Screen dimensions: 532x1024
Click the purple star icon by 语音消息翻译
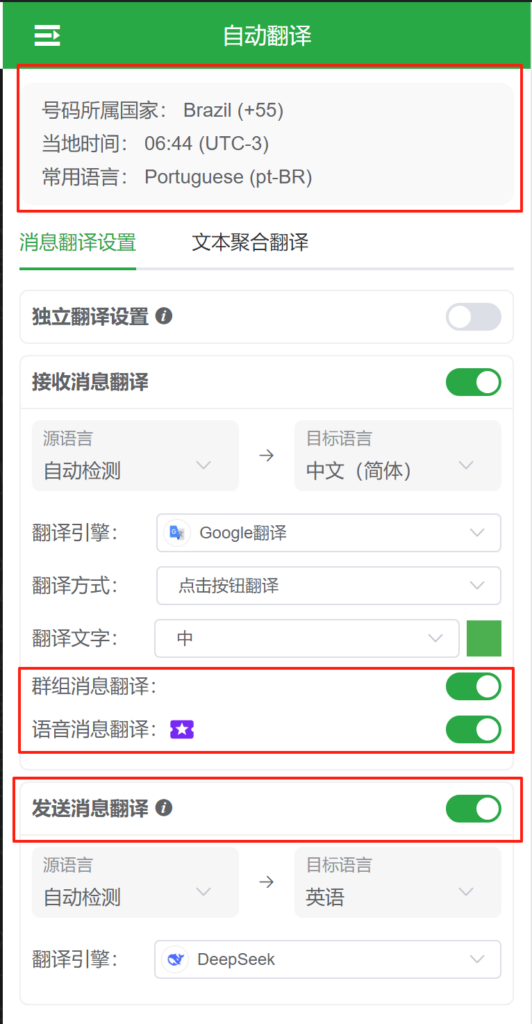(x=182, y=729)
